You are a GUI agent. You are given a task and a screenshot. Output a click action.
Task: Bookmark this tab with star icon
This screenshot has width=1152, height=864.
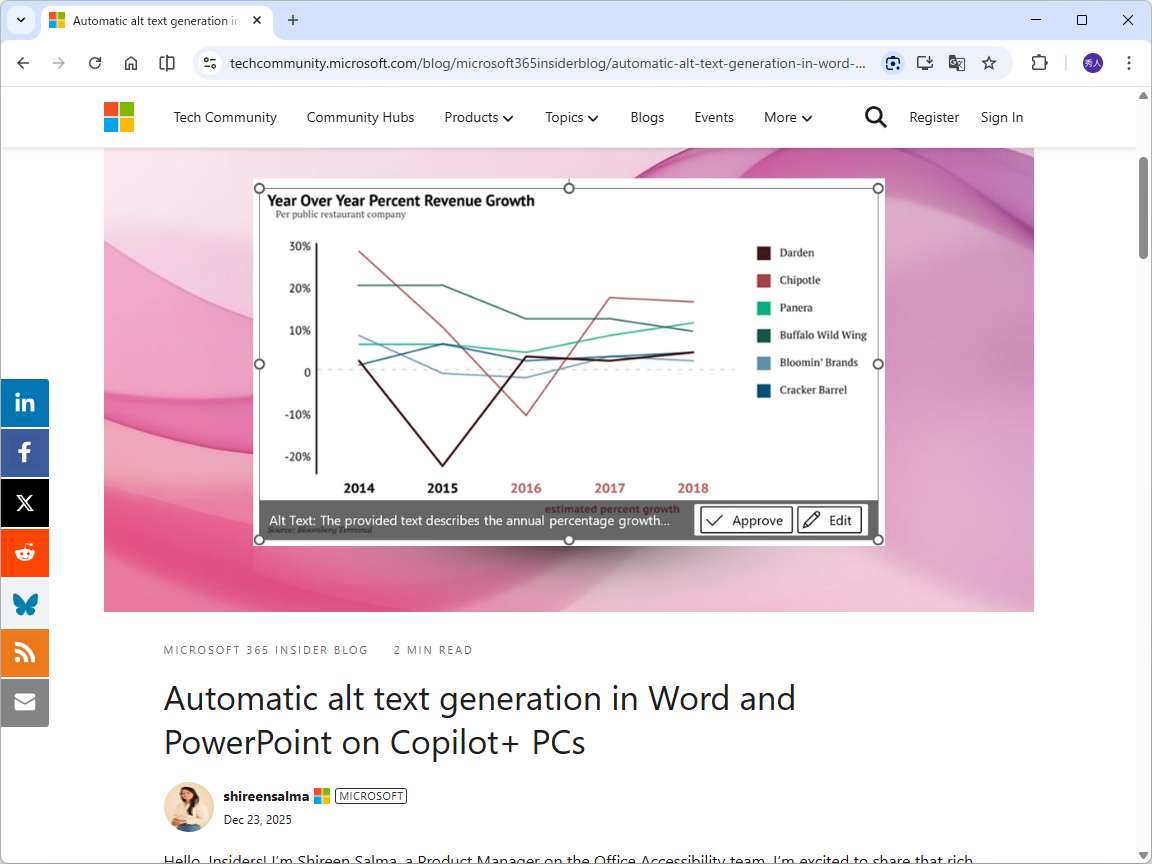[989, 63]
